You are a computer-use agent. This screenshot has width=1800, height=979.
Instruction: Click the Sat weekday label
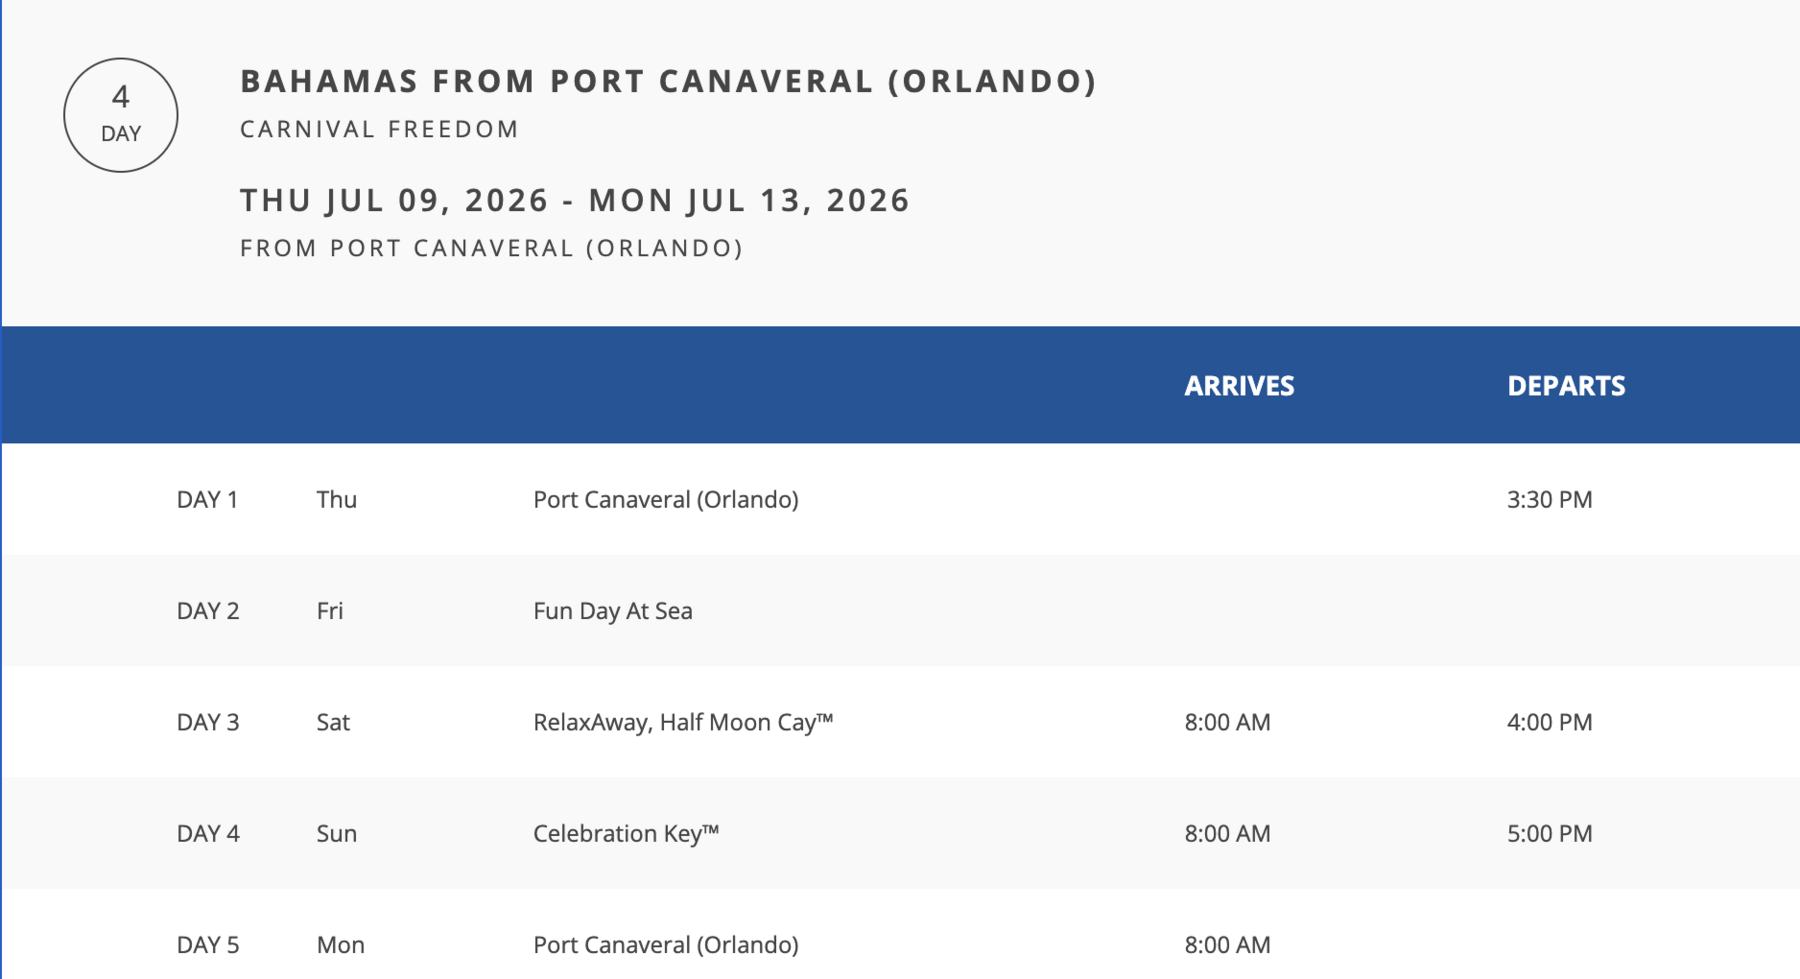click(333, 722)
